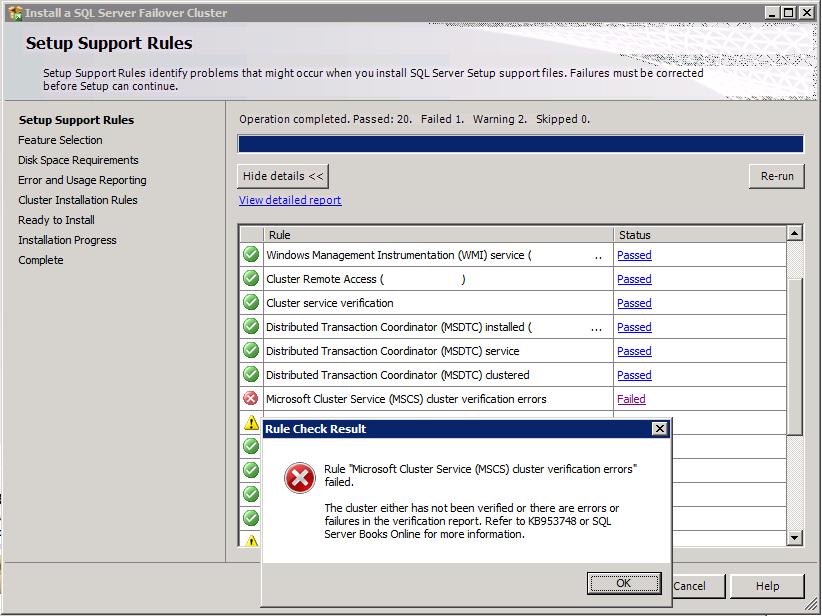Click the Help button
This screenshot has width=822, height=616.
point(767,586)
